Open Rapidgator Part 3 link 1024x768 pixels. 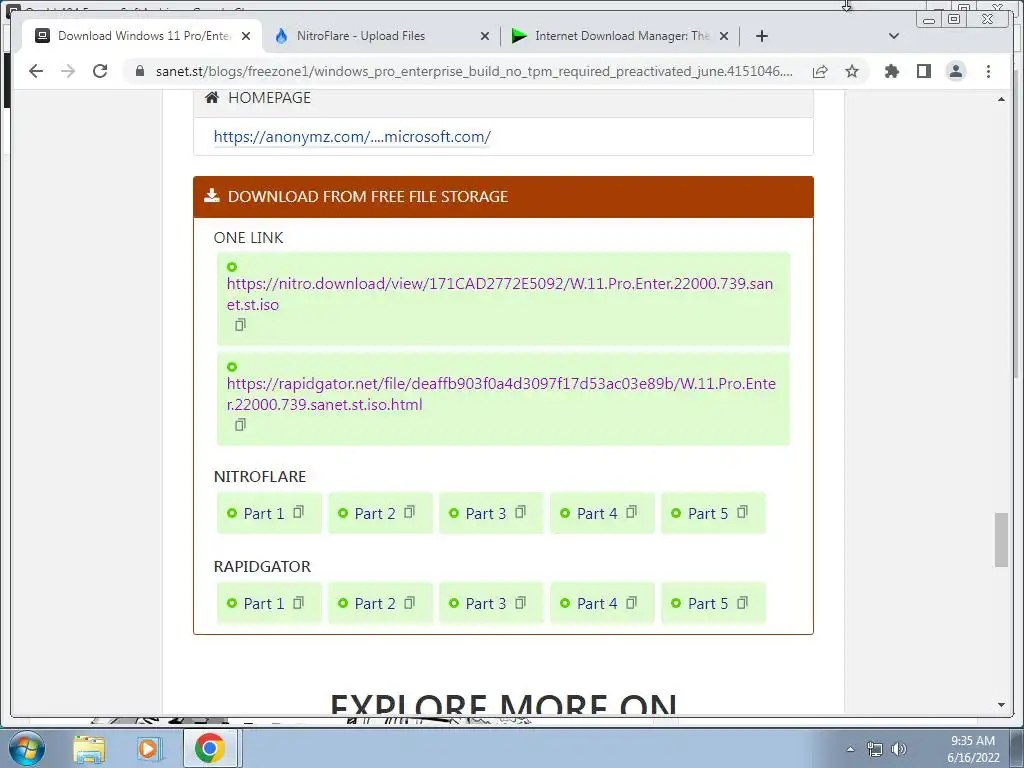pos(486,603)
